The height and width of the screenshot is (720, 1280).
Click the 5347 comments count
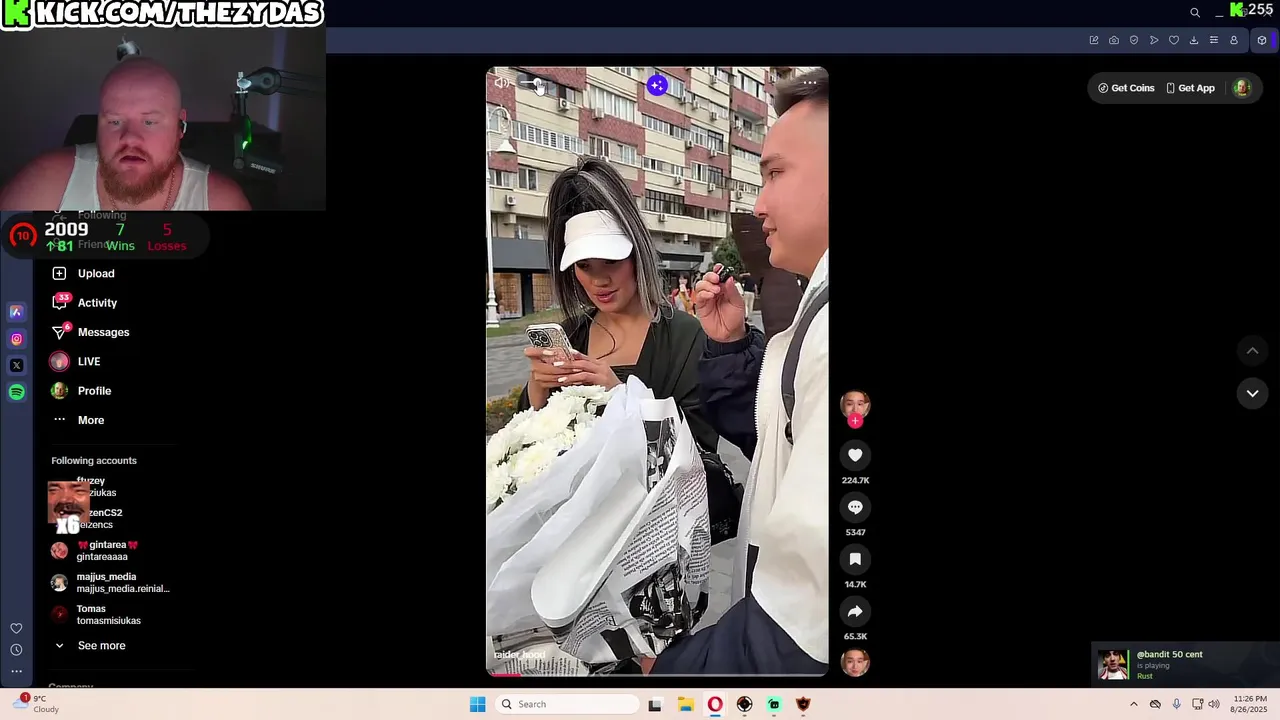pos(855,532)
